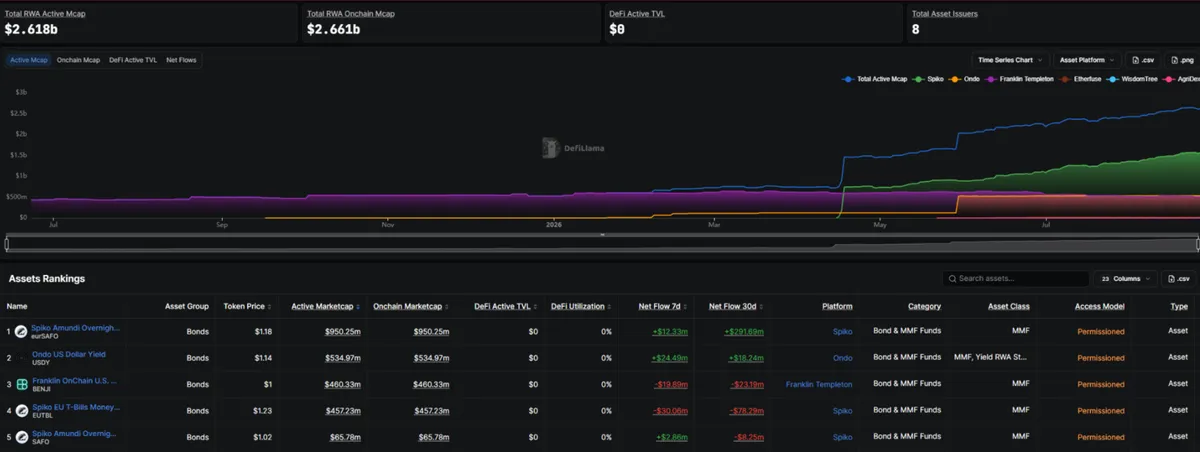Click the +$291.69m Net Flow 30d value
1200x452 pixels.
742,331
